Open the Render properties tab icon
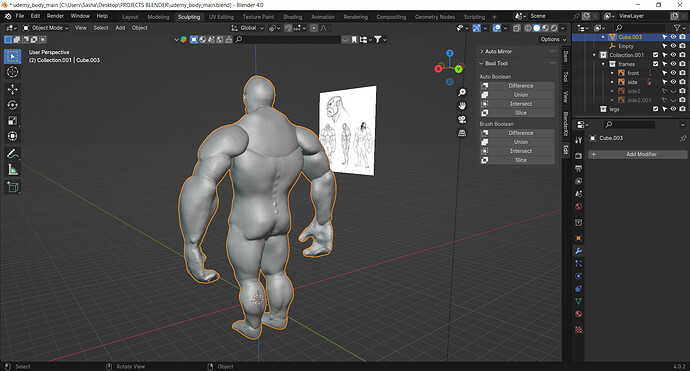The height and width of the screenshot is (371, 690). 579,156
